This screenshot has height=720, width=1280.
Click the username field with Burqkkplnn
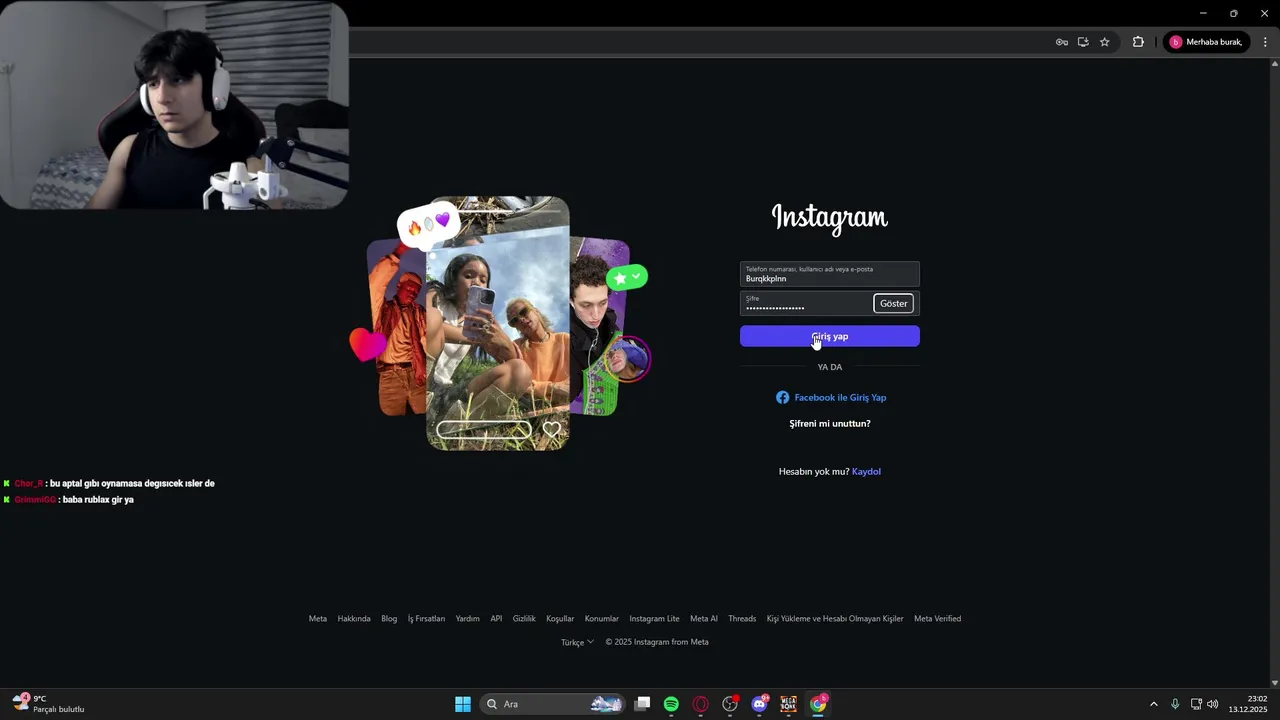click(829, 274)
